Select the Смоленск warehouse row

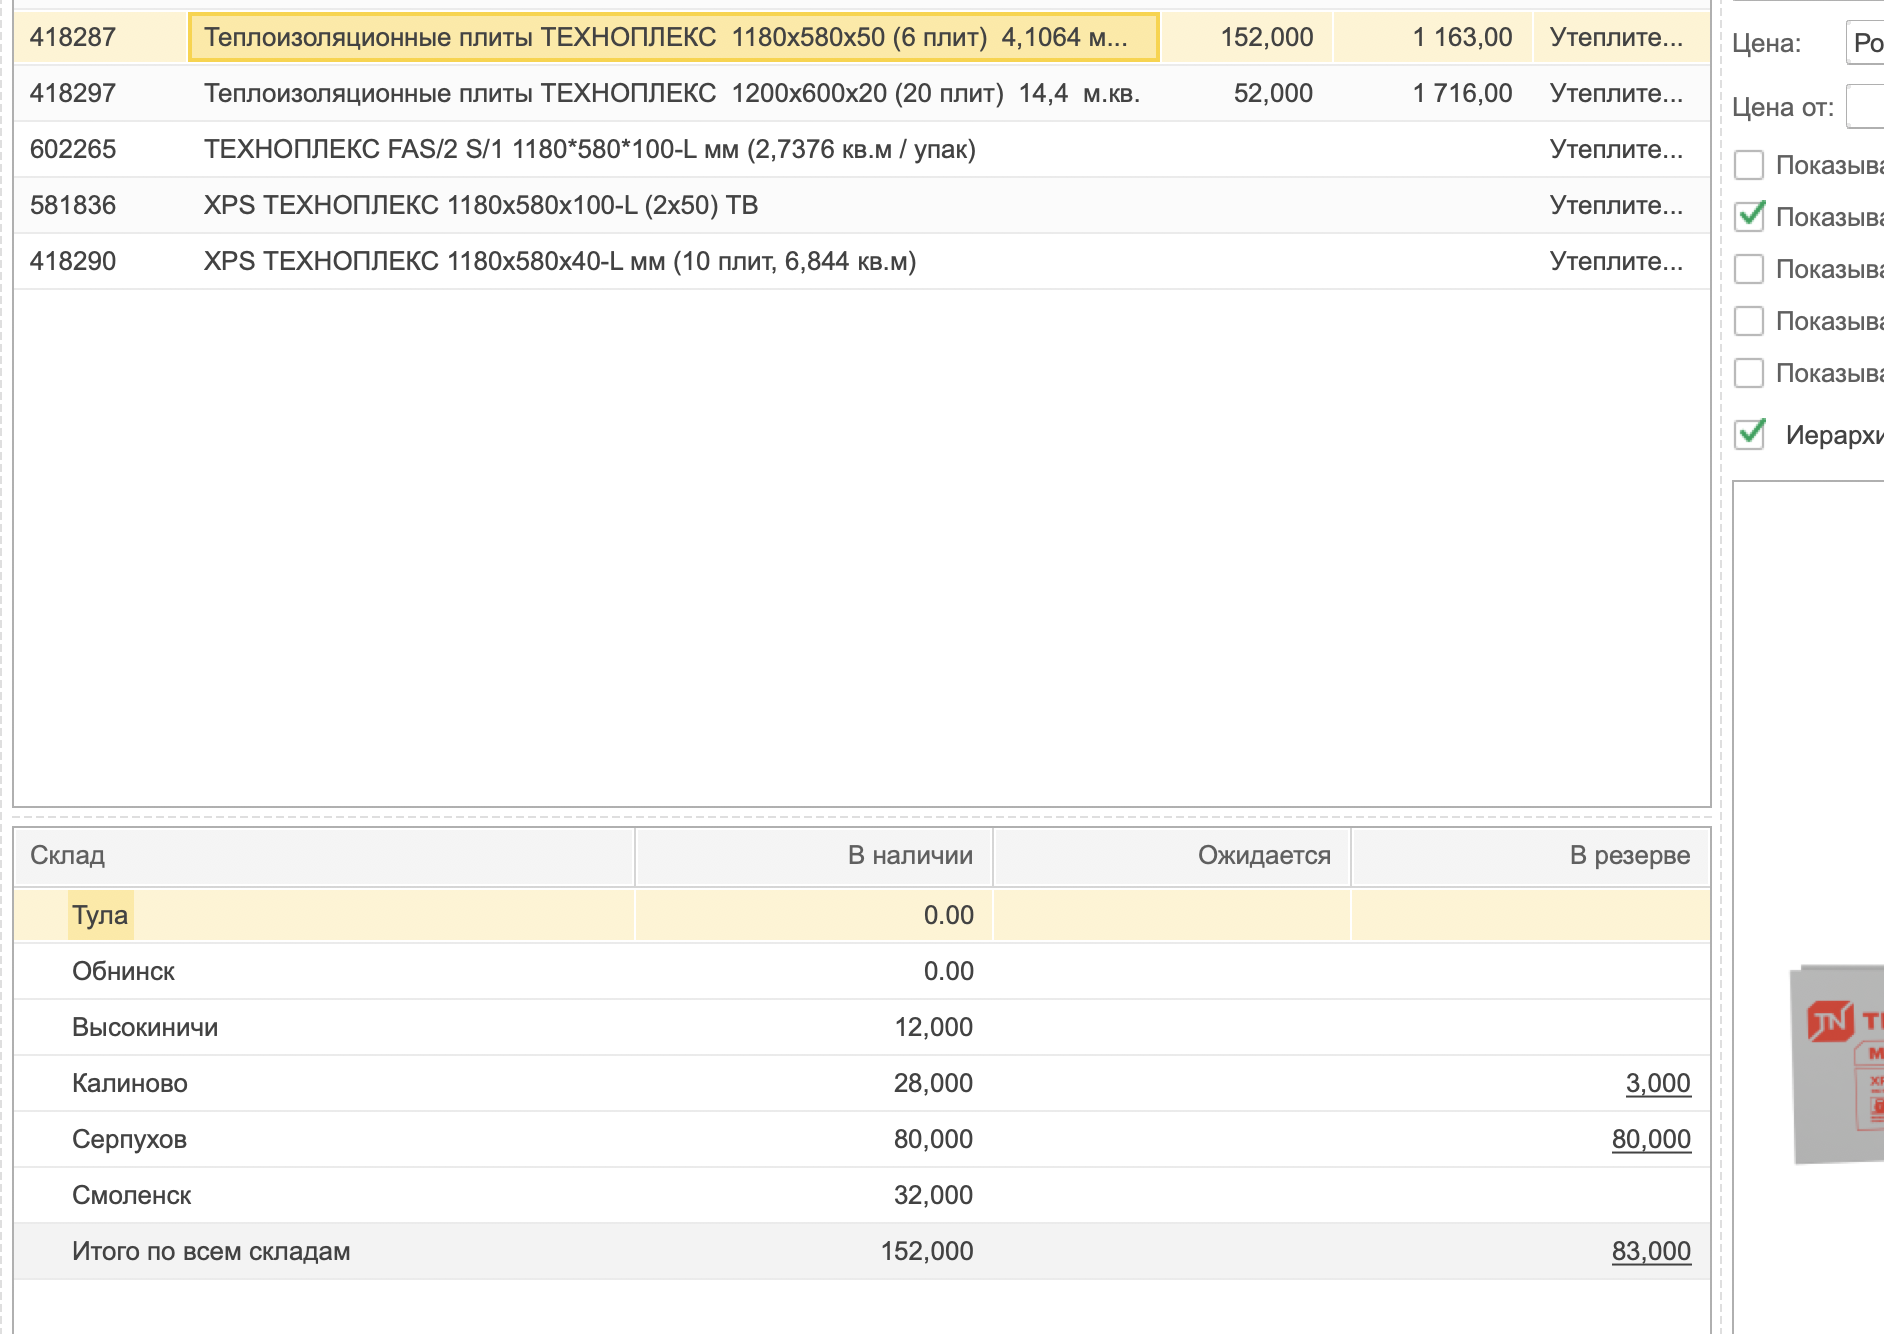point(132,1195)
